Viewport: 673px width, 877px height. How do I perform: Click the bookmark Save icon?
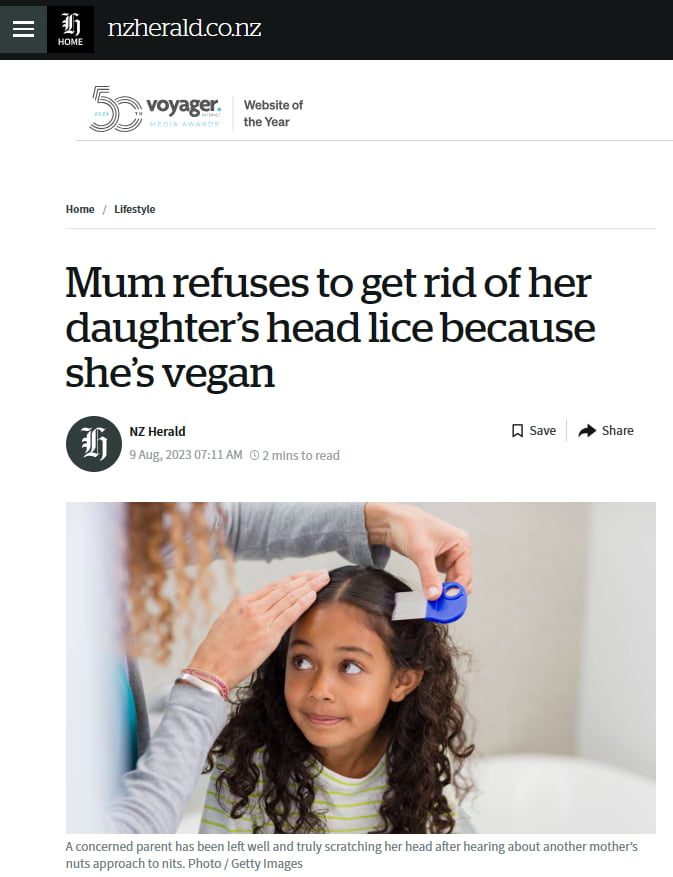(517, 431)
